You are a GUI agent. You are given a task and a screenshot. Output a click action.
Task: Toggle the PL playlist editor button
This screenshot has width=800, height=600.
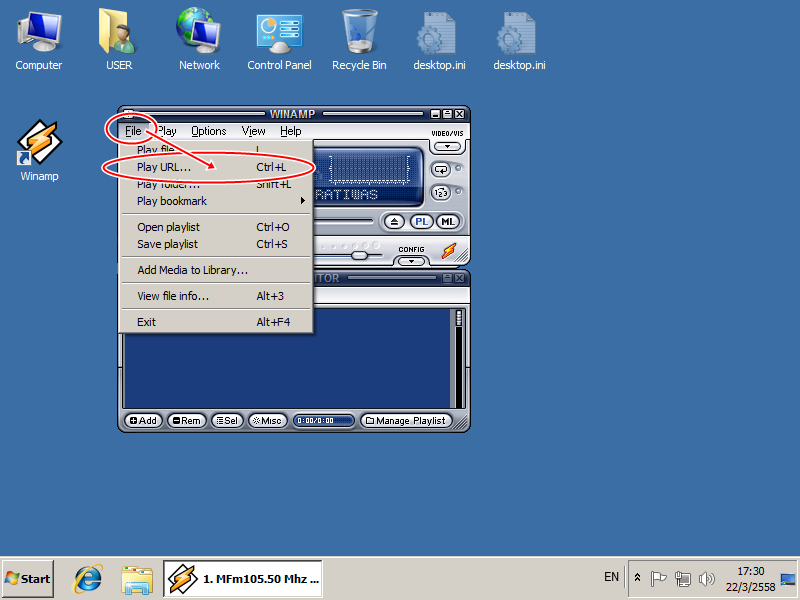(421, 222)
